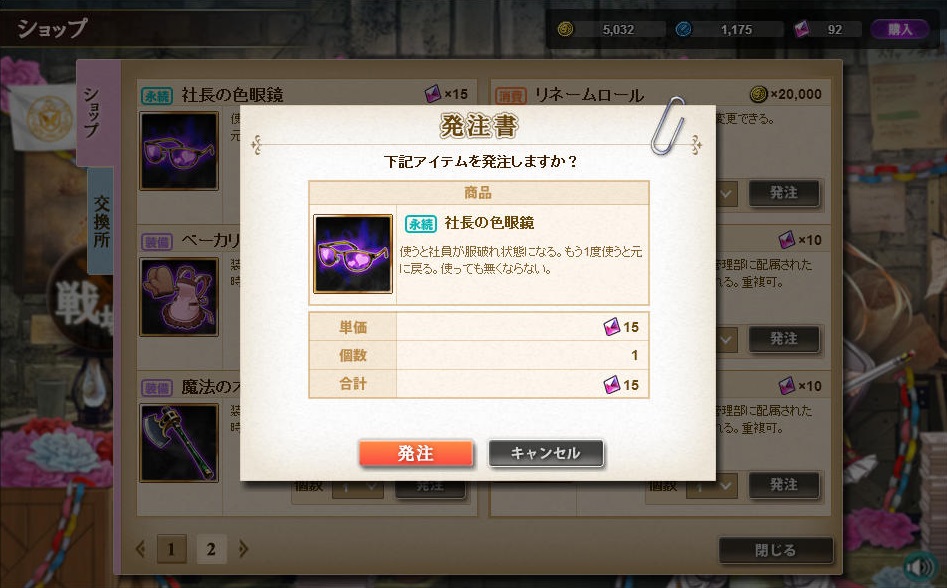Close the shop with 閉じる button
The height and width of the screenshot is (588, 947).
coord(775,550)
